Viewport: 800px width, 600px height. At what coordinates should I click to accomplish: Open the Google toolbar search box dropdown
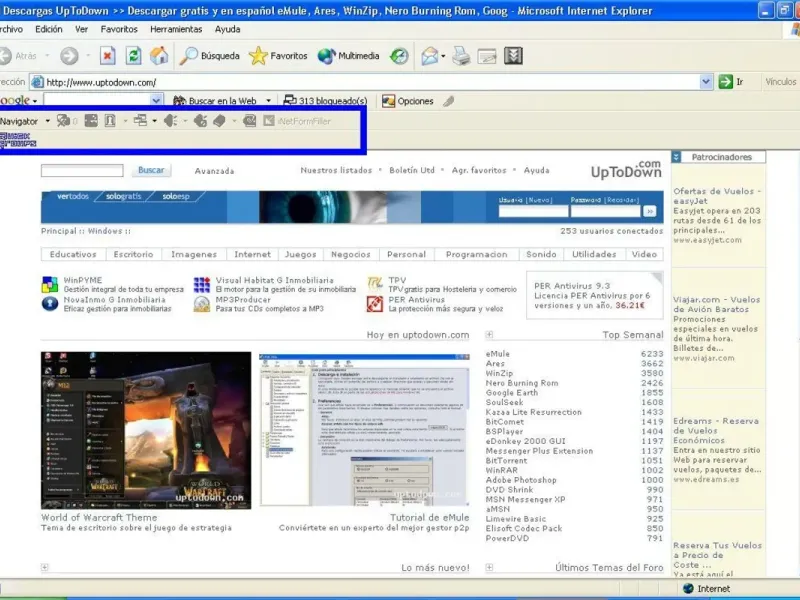click(x=156, y=101)
